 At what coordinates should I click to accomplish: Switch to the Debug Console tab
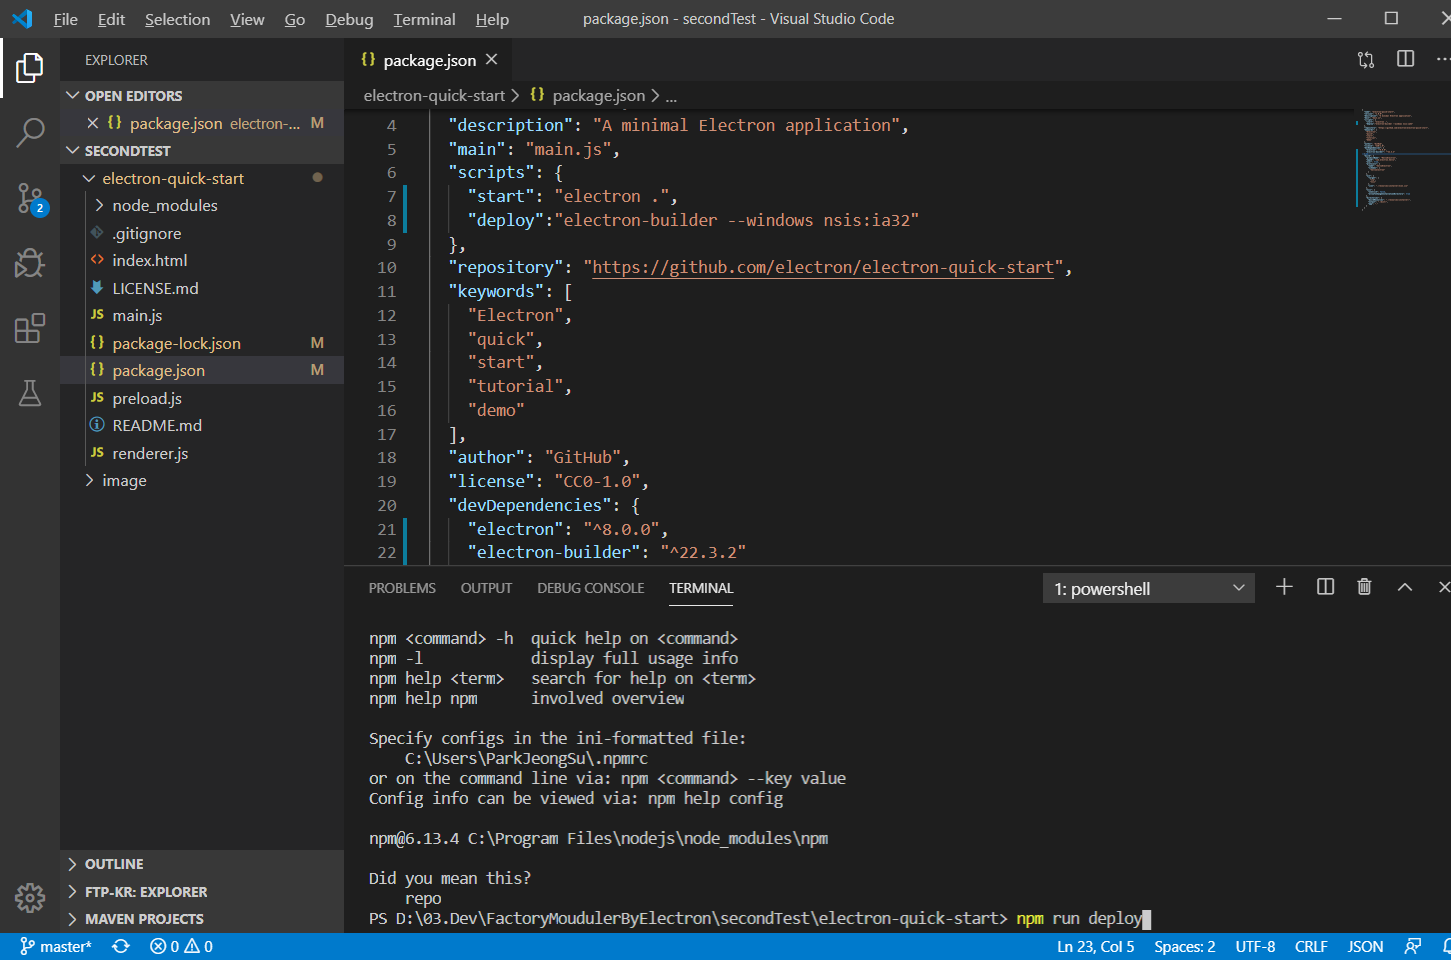pos(590,588)
